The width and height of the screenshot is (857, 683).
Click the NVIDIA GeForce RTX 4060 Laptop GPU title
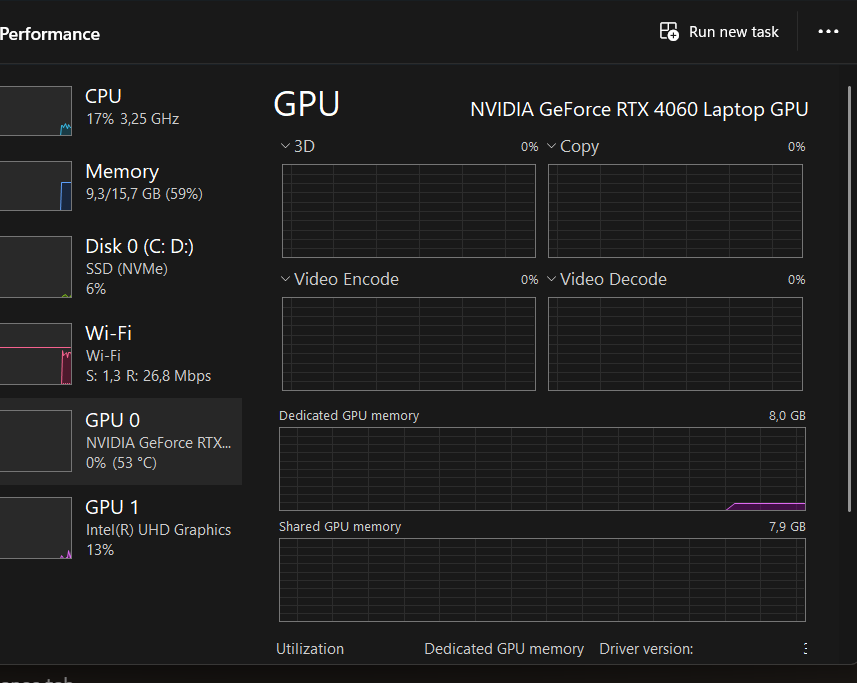(639, 110)
